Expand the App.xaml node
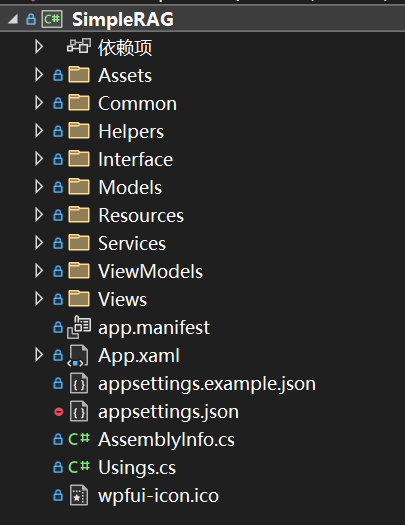The image size is (405, 525). coord(39,355)
